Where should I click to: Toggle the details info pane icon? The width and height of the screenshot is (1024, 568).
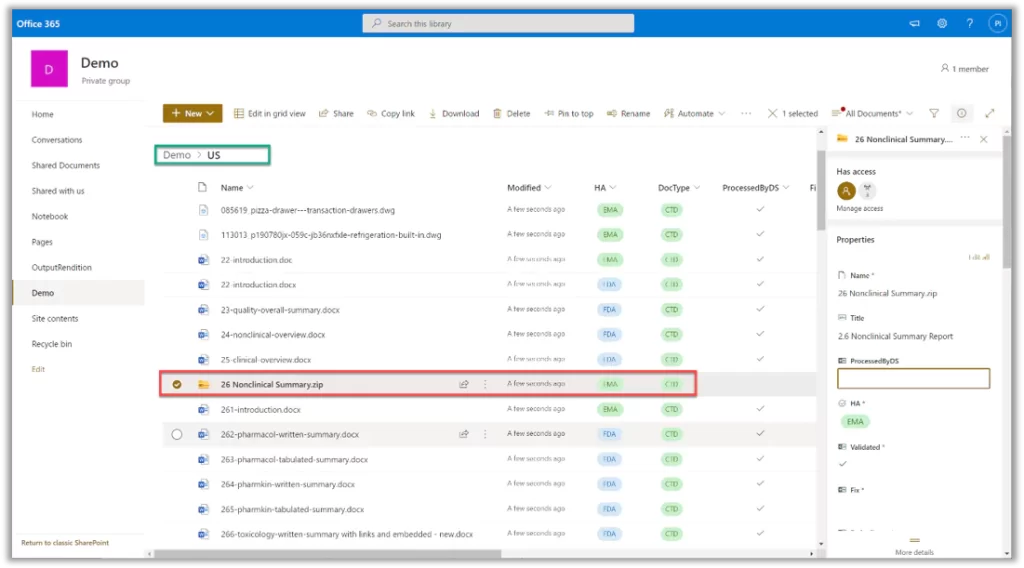pyautogui.click(x=961, y=114)
